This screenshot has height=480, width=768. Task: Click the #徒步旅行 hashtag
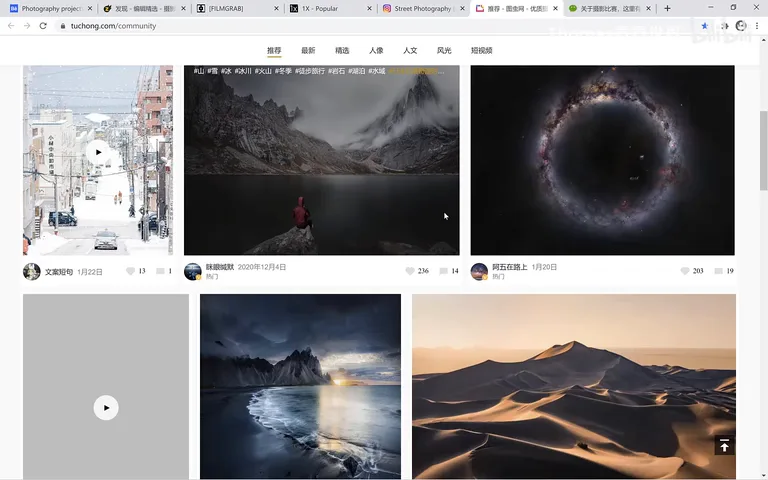(x=310, y=71)
